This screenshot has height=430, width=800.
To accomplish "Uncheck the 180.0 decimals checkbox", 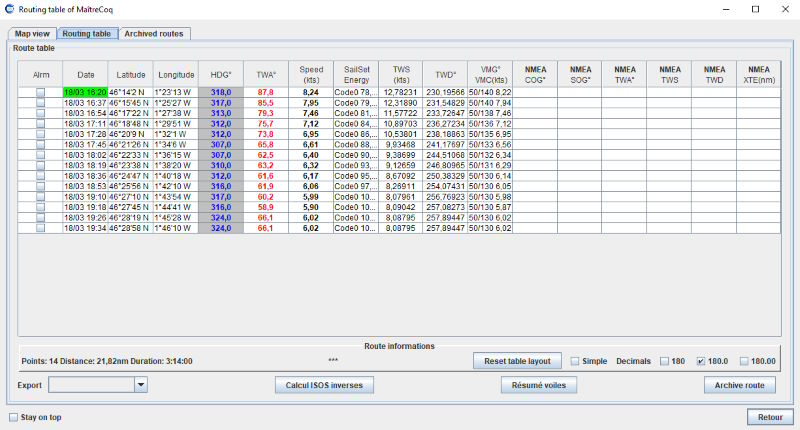I will (x=700, y=360).
